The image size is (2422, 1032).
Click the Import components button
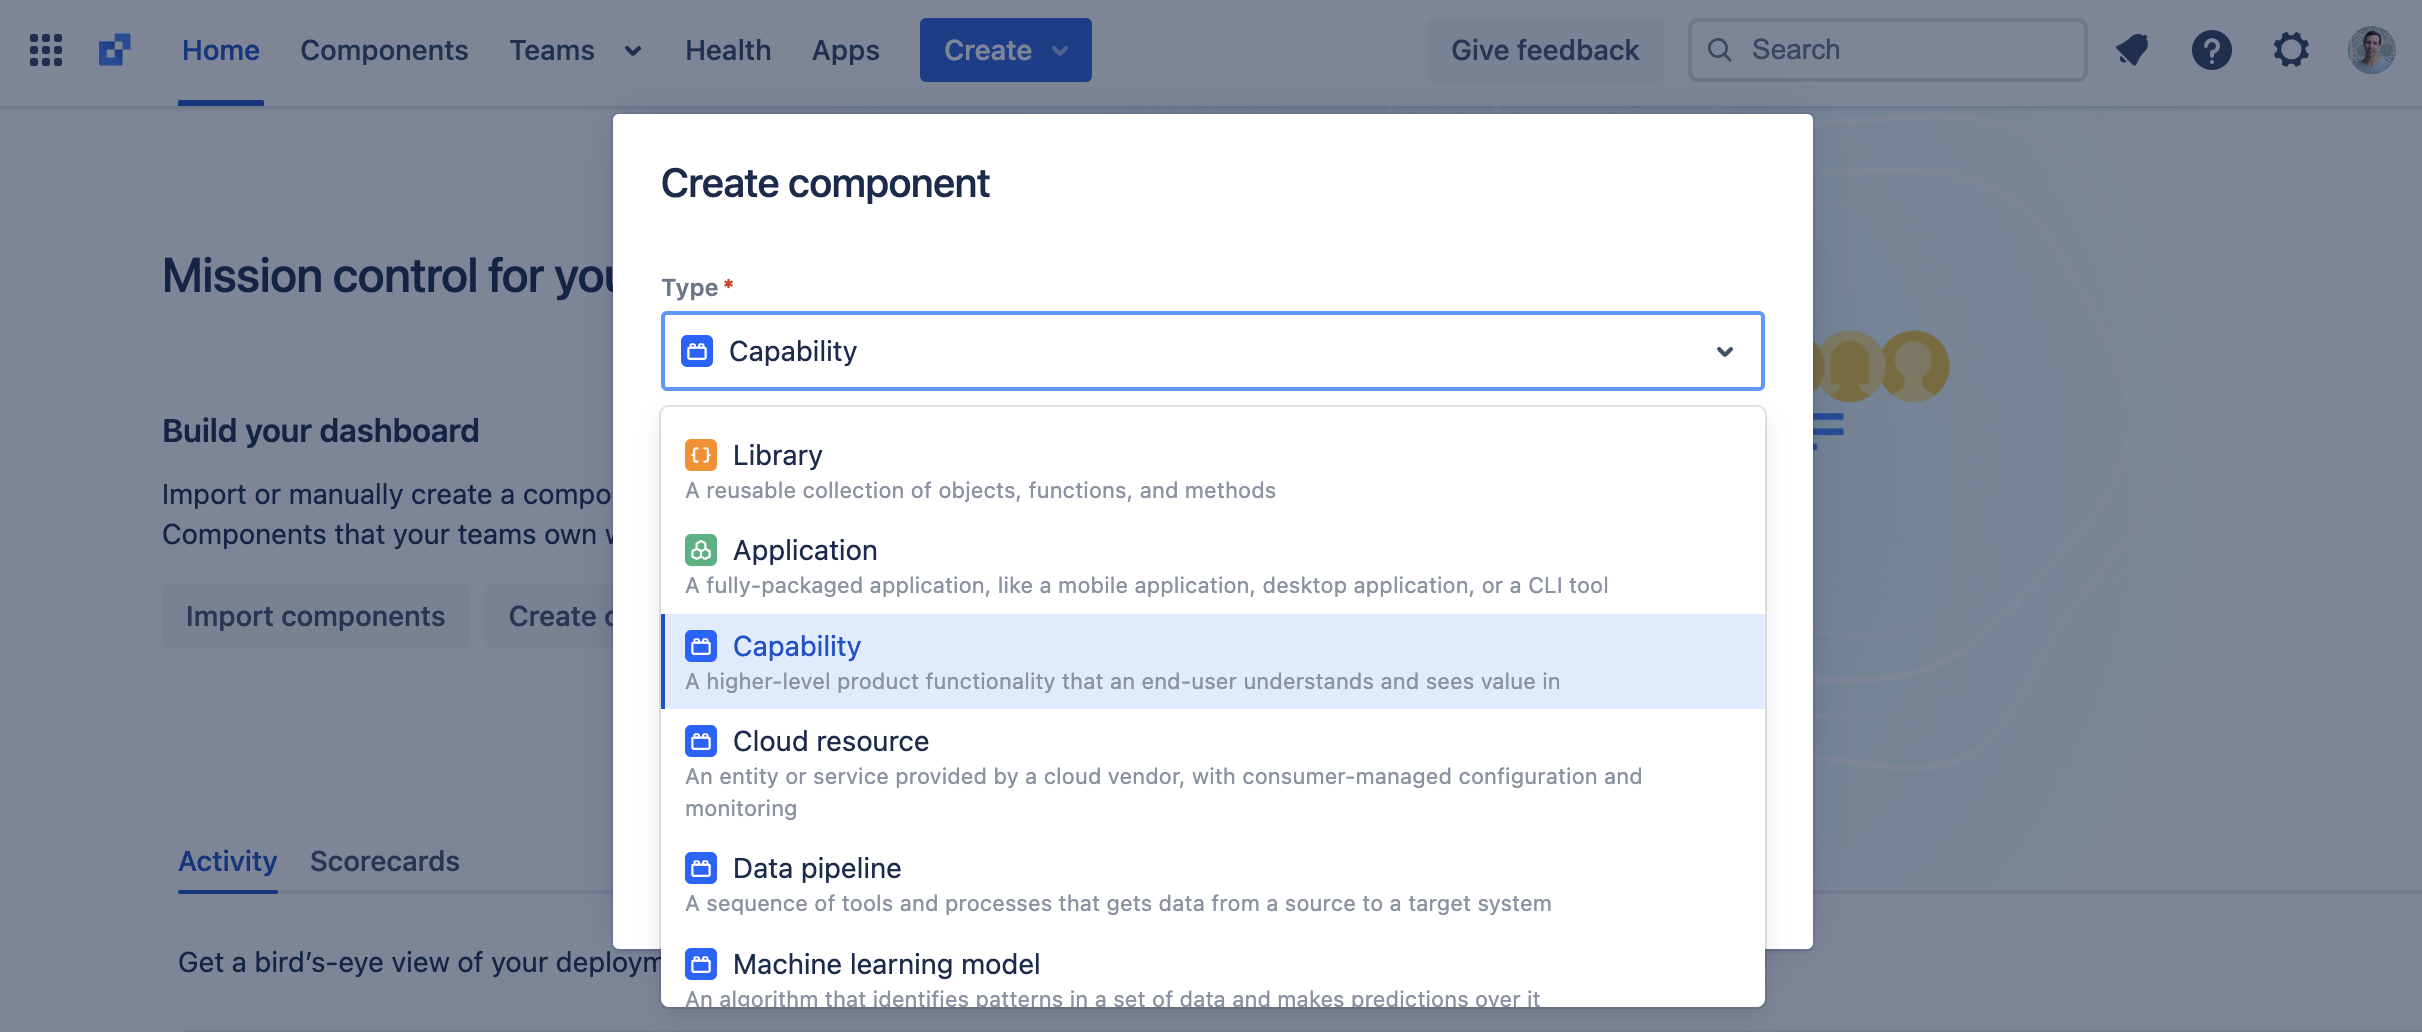315,616
